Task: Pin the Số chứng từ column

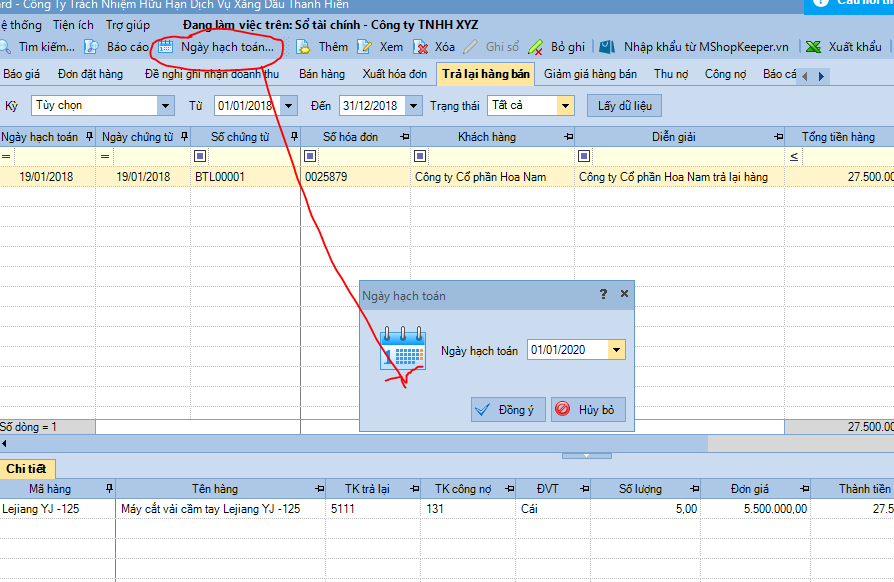Action: (x=294, y=137)
